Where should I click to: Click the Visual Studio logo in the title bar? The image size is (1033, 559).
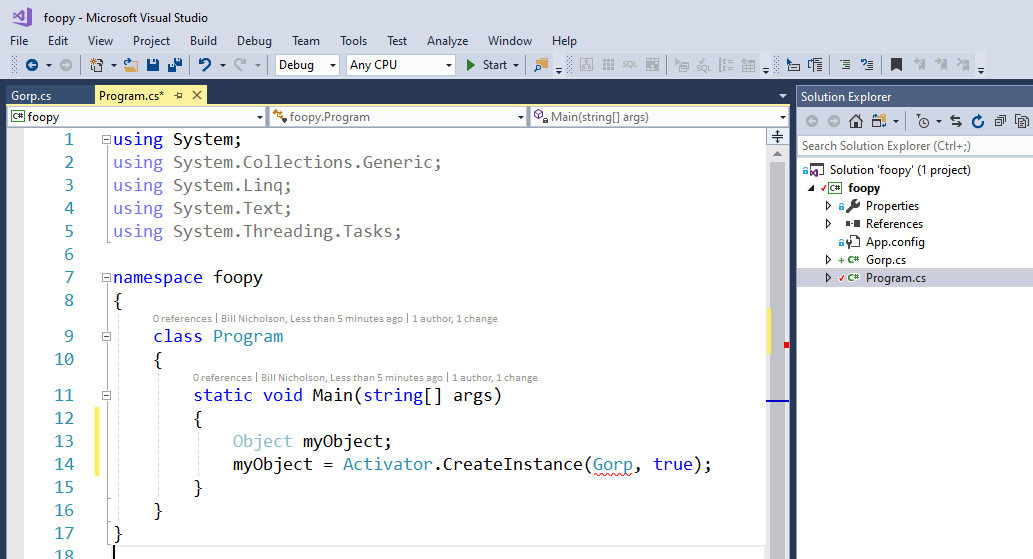[x=22, y=17]
